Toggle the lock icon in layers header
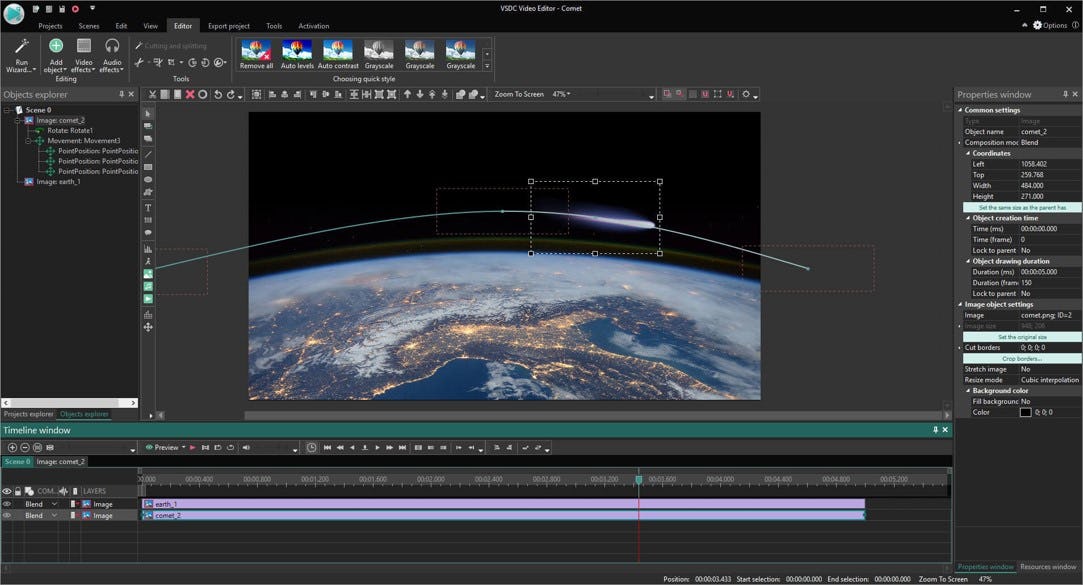The width and height of the screenshot is (1083, 585). click(x=18, y=491)
